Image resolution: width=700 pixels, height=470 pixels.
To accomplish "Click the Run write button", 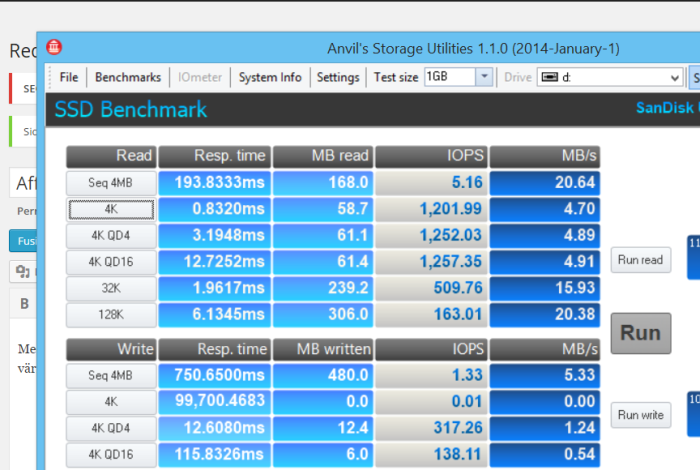I will [640, 414].
